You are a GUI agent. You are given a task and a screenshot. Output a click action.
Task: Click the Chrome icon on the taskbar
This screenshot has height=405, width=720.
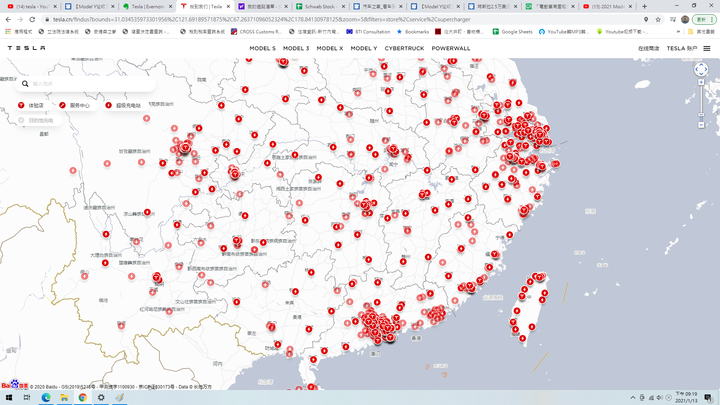83,398
